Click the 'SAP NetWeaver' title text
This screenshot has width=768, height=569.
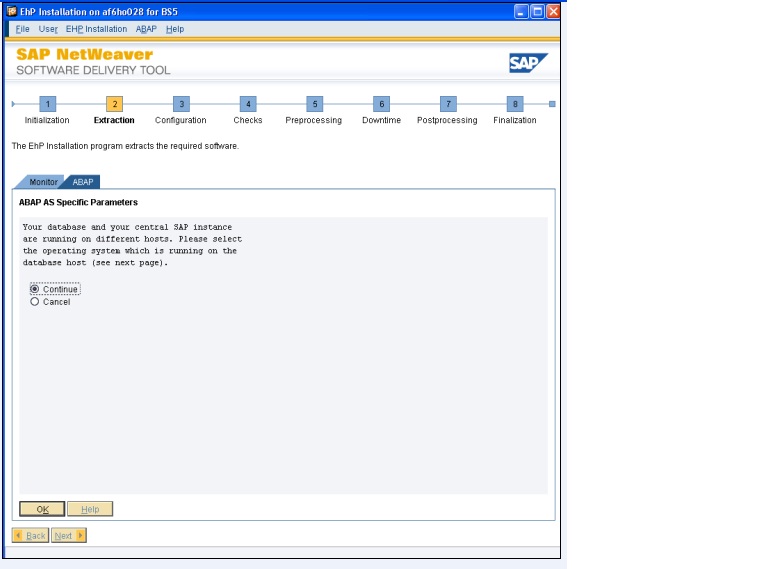(x=84, y=54)
